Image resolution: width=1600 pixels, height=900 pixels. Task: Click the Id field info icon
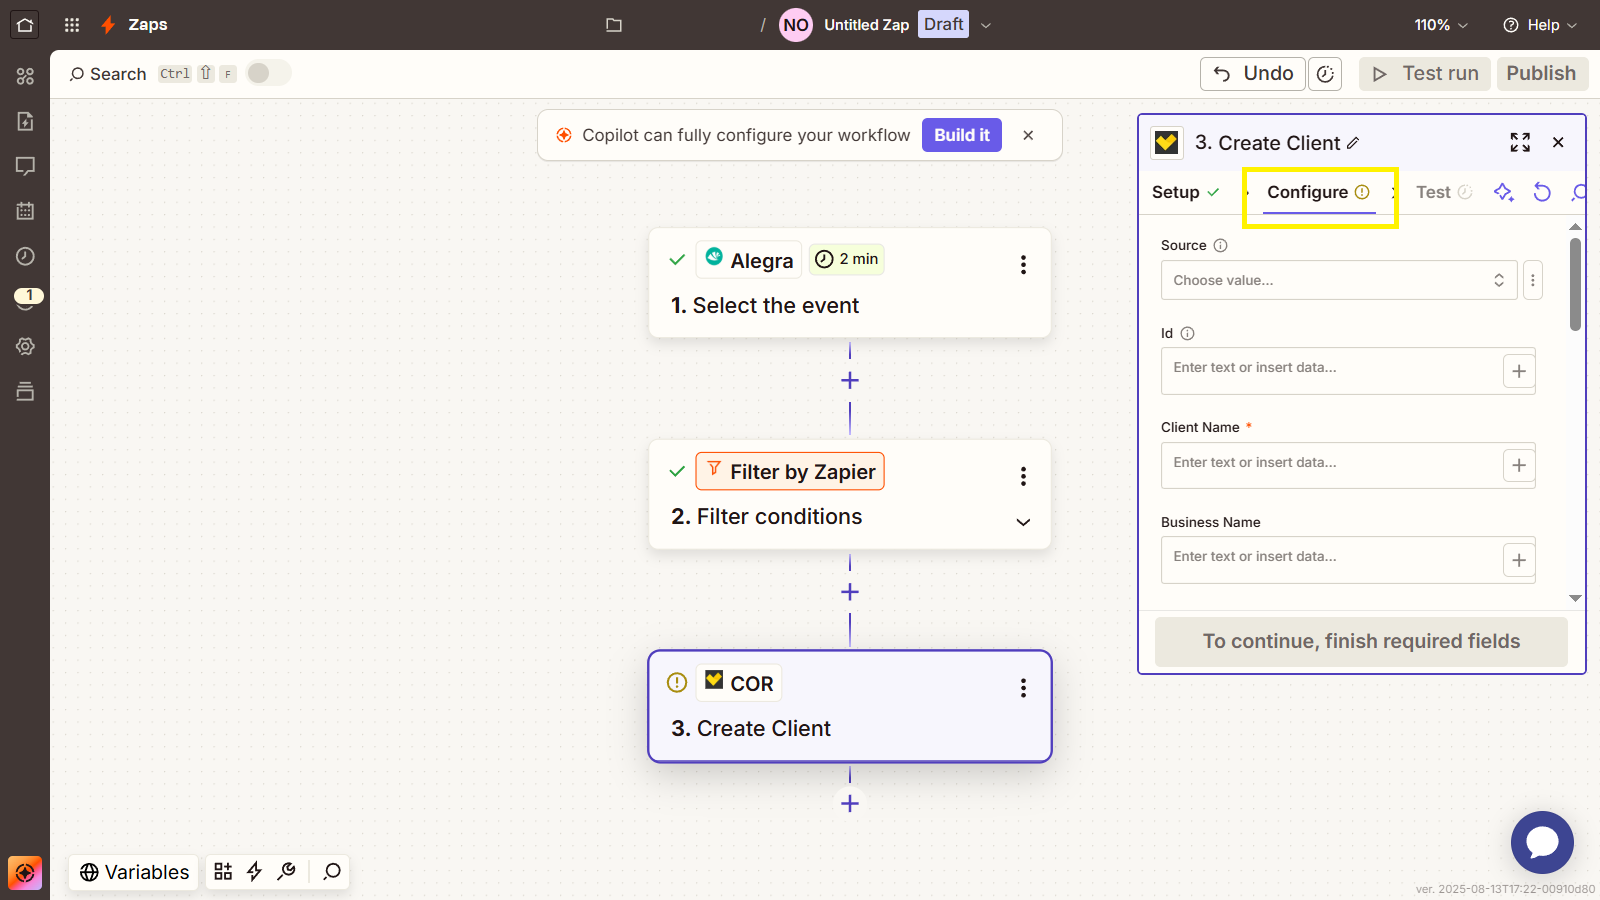coord(1187,334)
